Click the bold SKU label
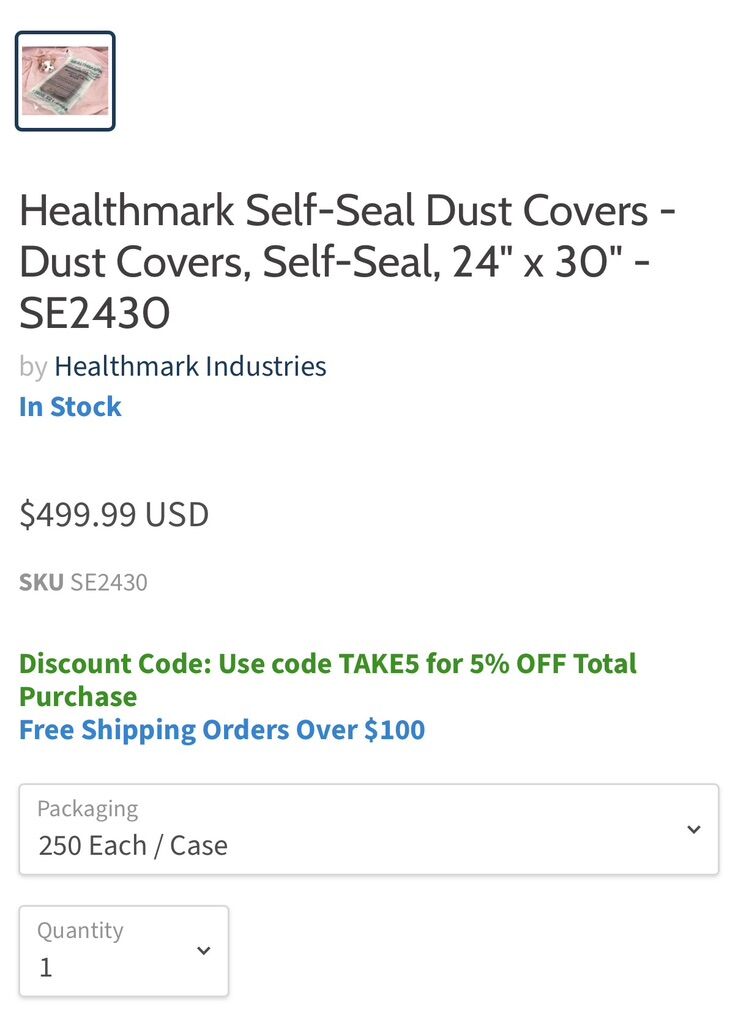Viewport: 738px width, 1020px height. (x=41, y=582)
